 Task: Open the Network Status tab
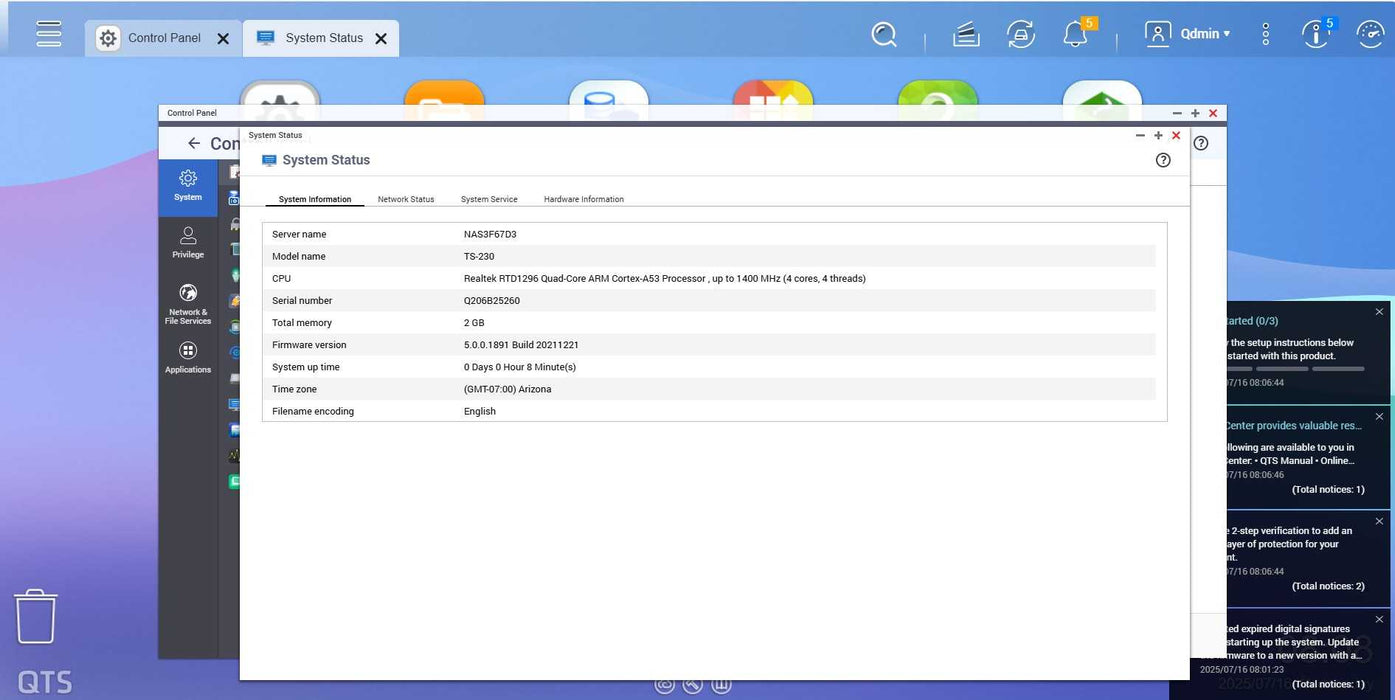point(406,199)
